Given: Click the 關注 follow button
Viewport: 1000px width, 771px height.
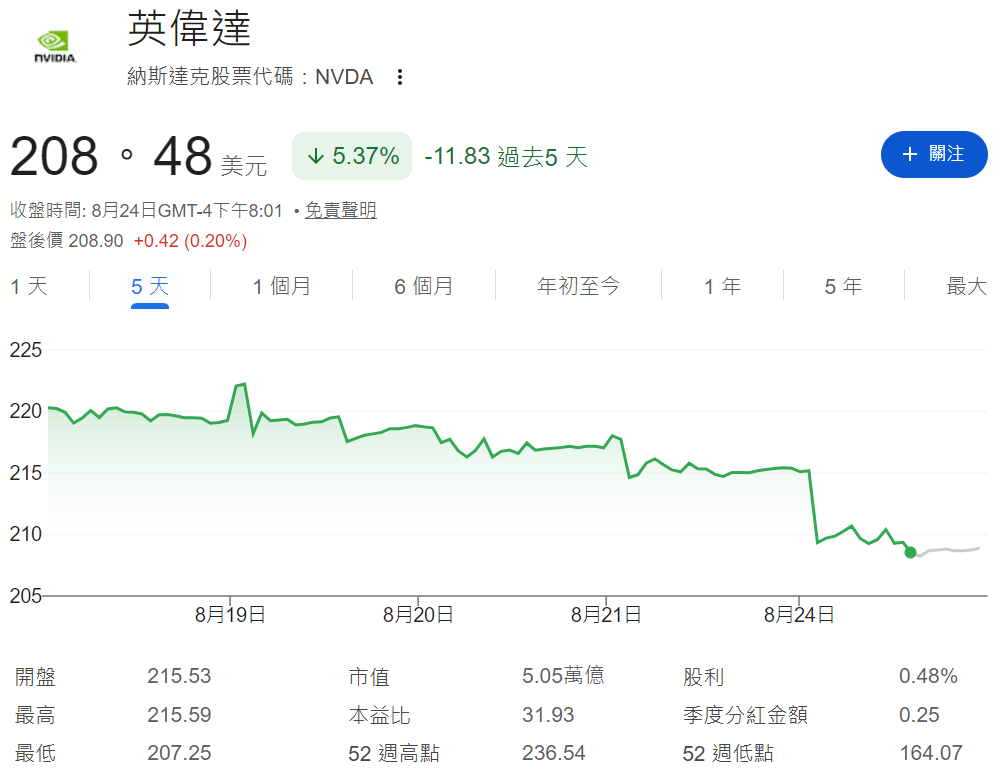Looking at the screenshot, I should click(934, 154).
